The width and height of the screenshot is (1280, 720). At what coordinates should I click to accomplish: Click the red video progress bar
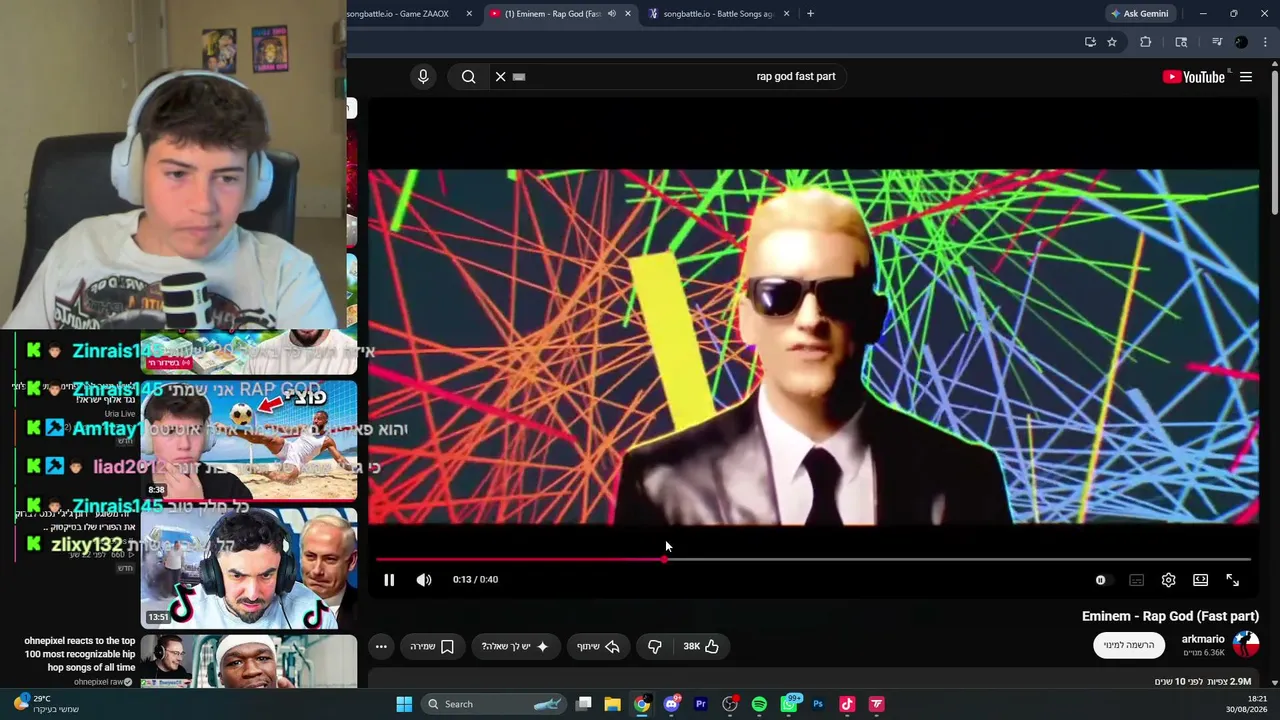813,559
